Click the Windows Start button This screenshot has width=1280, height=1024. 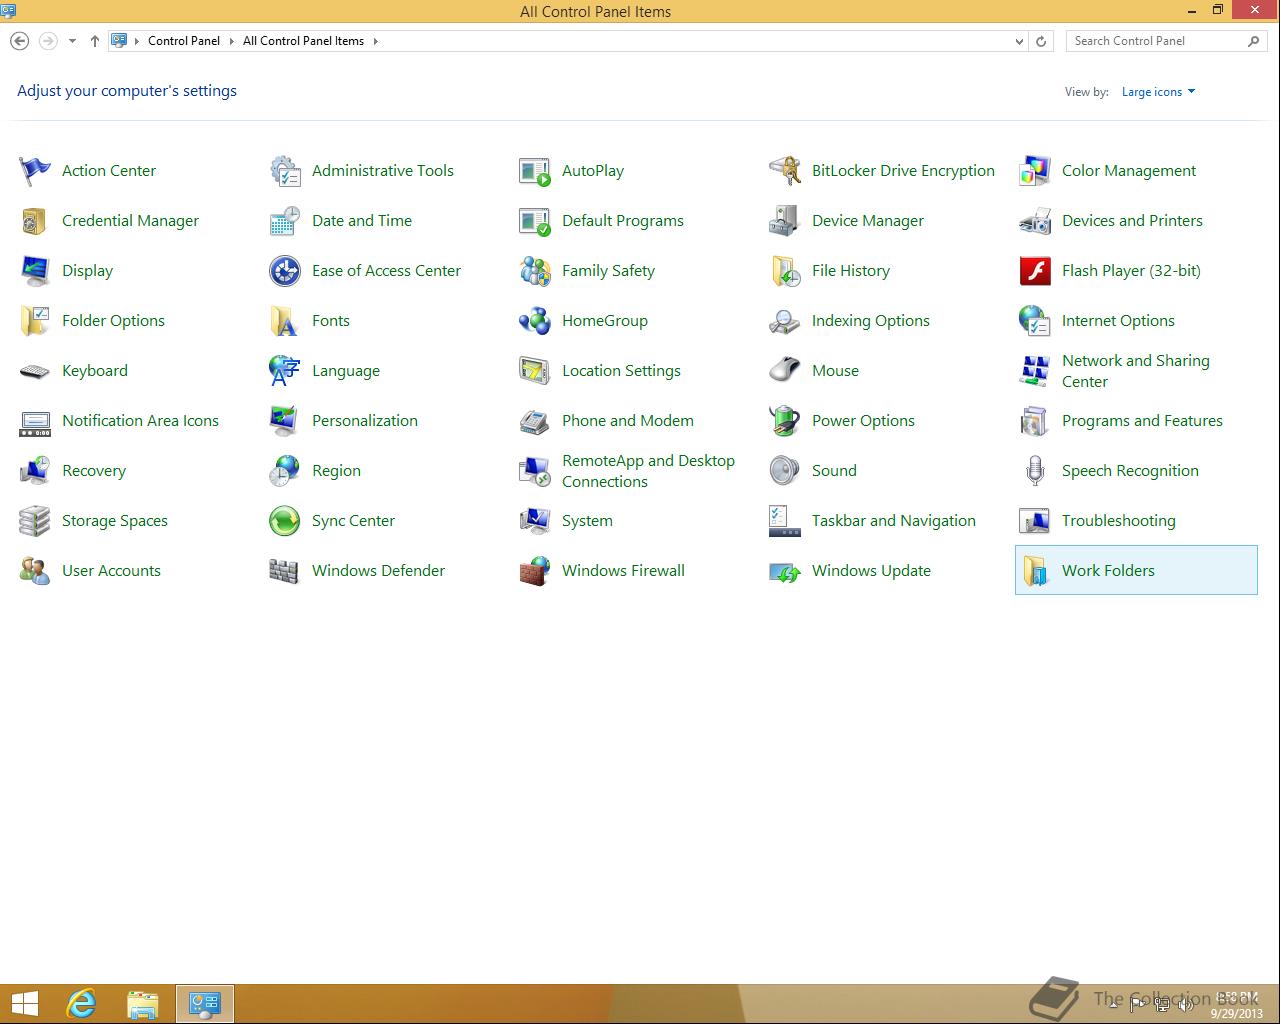(24, 1003)
